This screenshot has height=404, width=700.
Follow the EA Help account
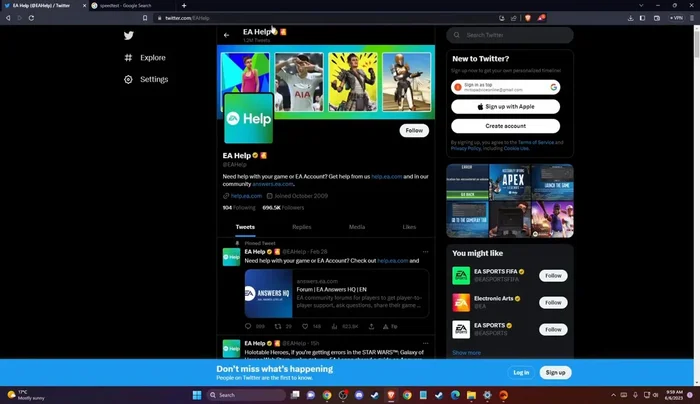tap(414, 130)
